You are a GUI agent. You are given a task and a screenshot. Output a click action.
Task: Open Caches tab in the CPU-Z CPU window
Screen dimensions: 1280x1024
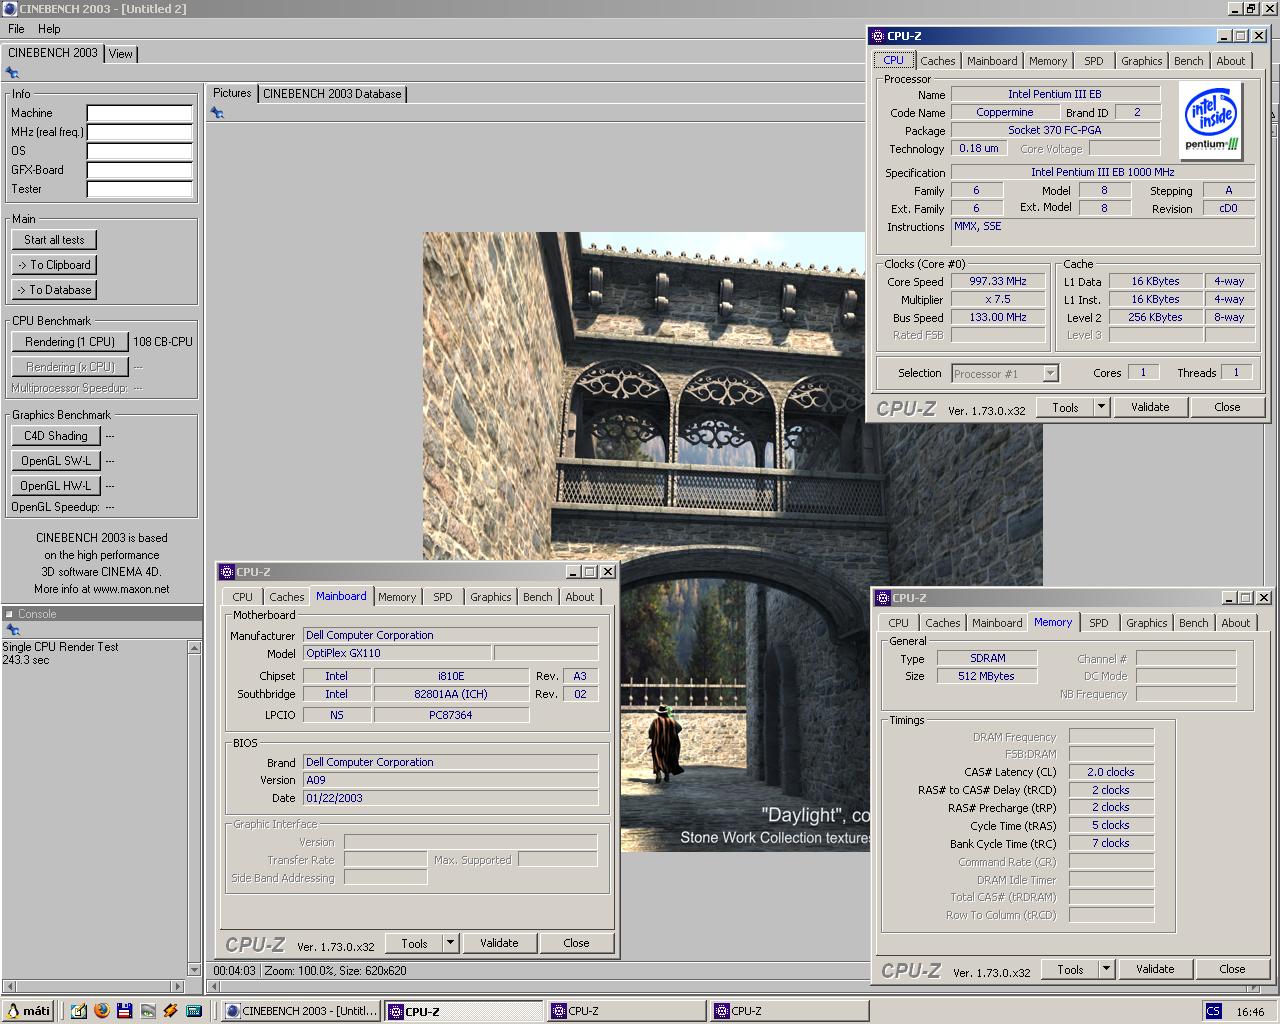(x=938, y=61)
